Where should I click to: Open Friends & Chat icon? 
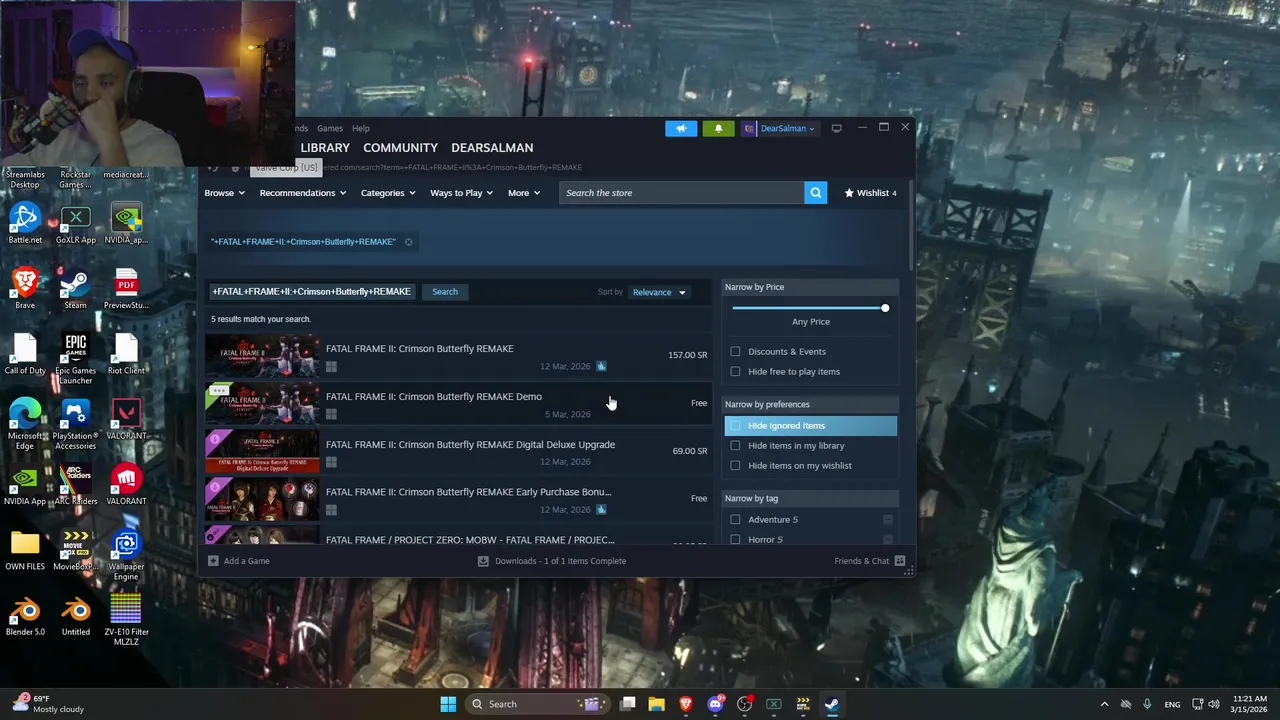900,561
